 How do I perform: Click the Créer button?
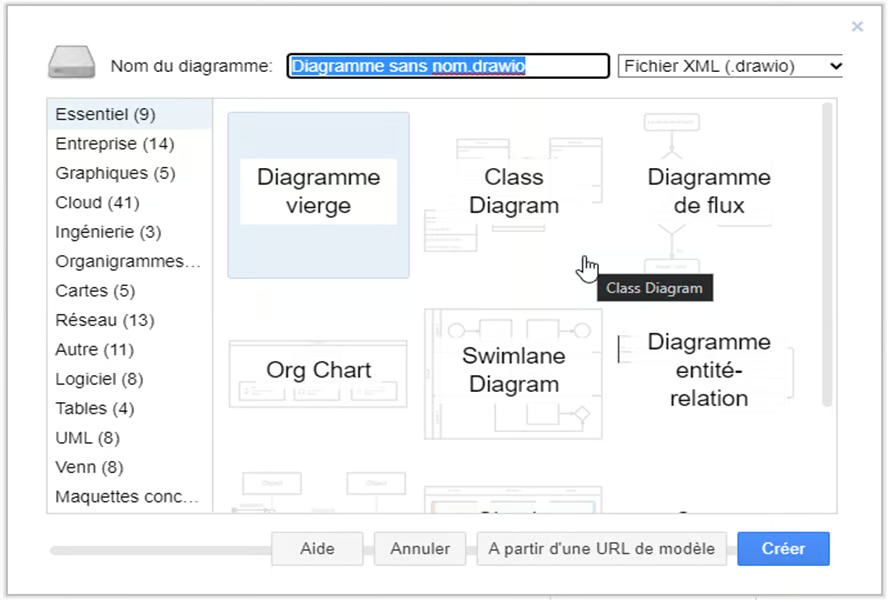pos(783,548)
